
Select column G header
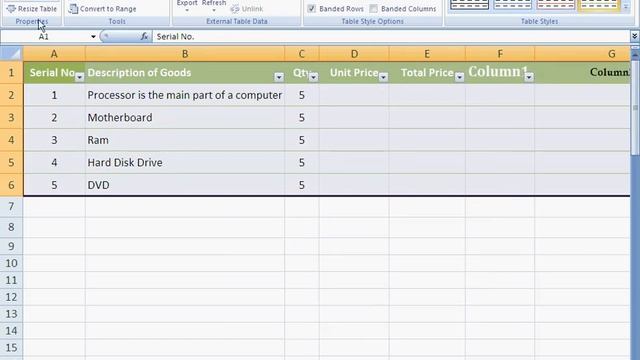click(582, 54)
